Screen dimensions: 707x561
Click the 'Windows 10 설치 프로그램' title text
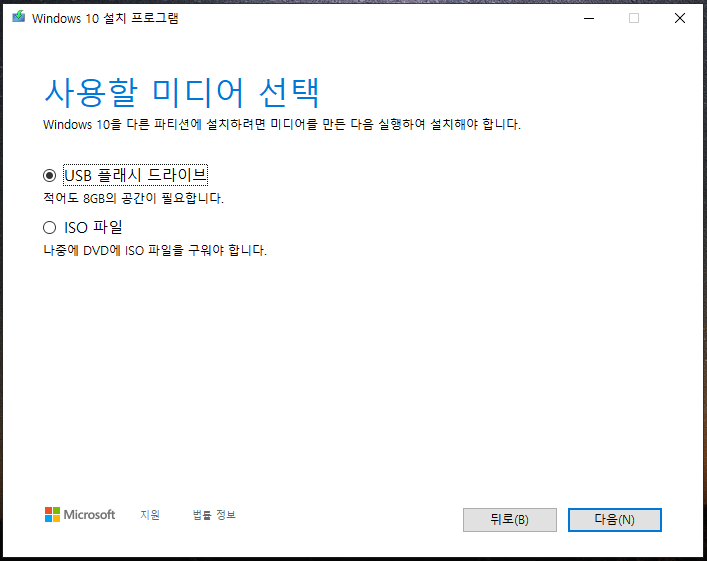[105, 18]
